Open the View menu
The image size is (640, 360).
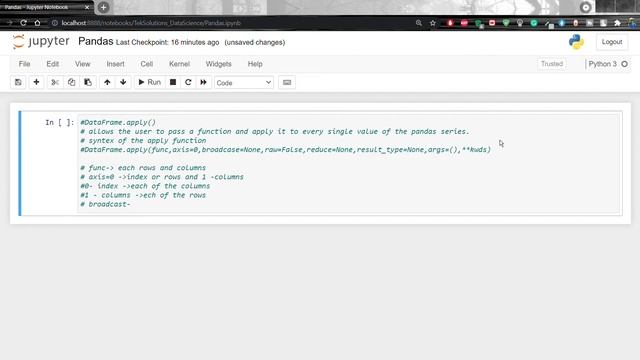pos(82,64)
